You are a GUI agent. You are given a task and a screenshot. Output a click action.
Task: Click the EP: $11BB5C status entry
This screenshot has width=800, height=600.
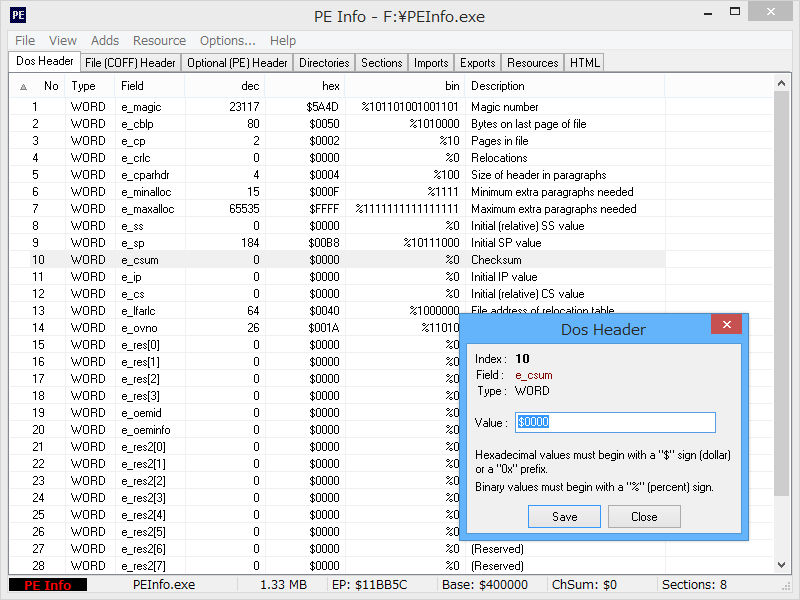[x=369, y=585]
